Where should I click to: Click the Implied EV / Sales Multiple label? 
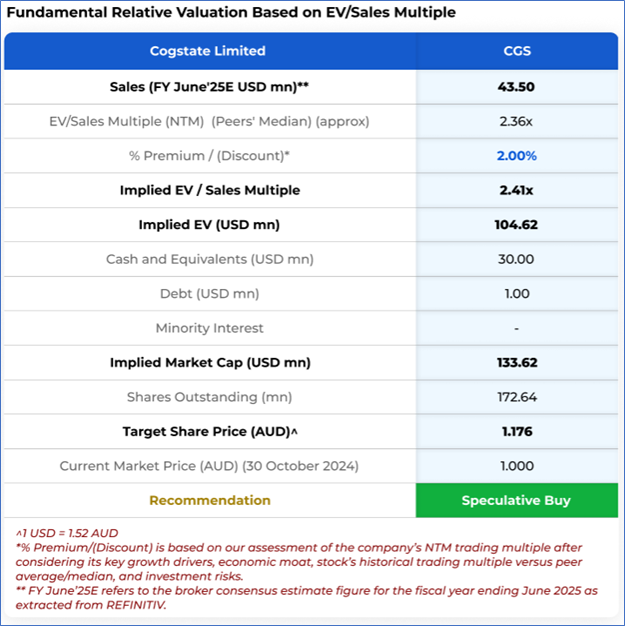pyautogui.click(x=209, y=190)
